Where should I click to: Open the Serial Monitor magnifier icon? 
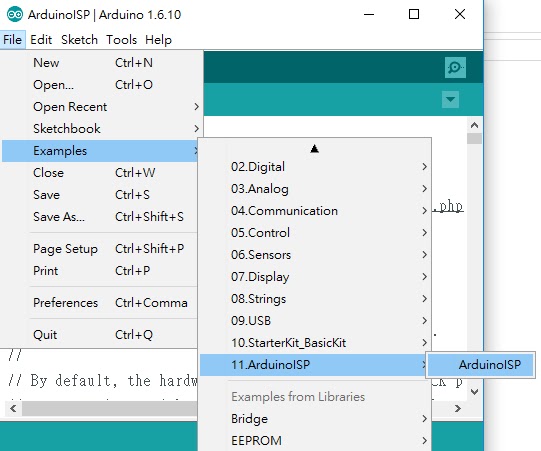[x=455, y=67]
